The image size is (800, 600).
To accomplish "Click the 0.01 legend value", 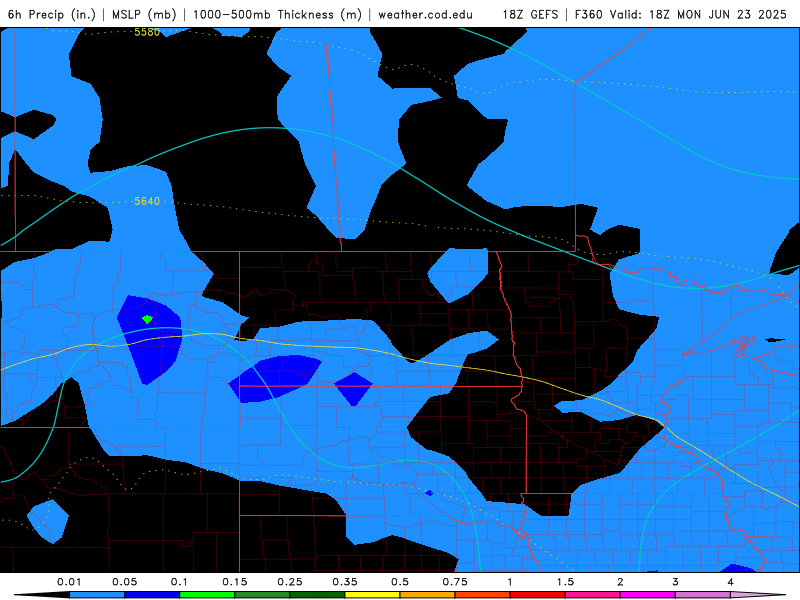I will [x=69, y=582].
